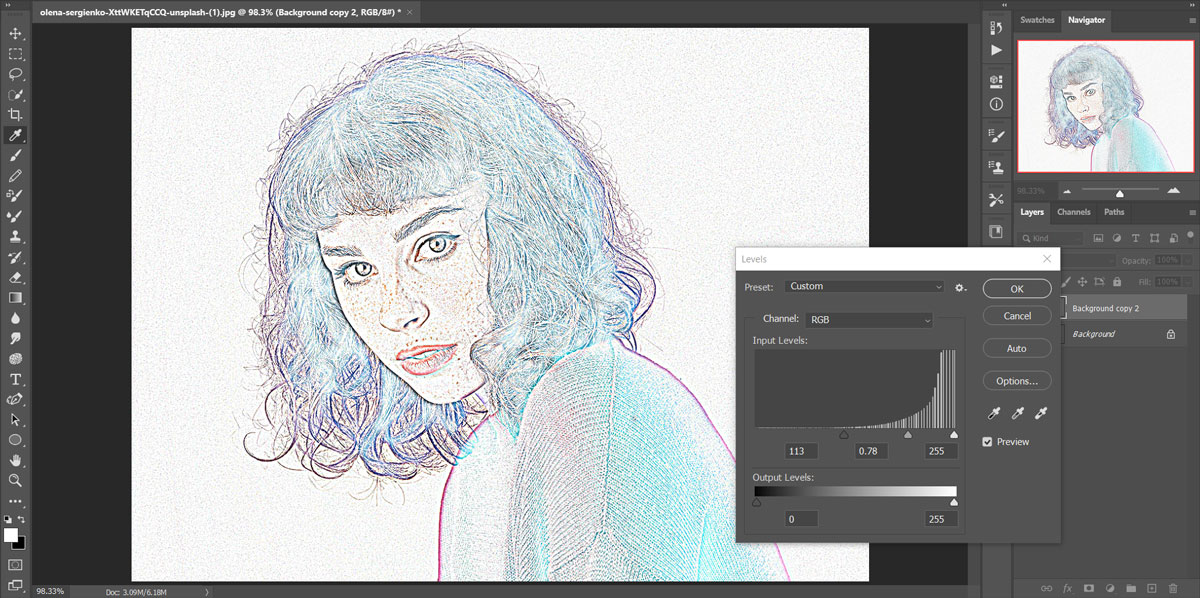Open the Layers panel flyout menu
The height and width of the screenshot is (598, 1200).
[1191, 212]
